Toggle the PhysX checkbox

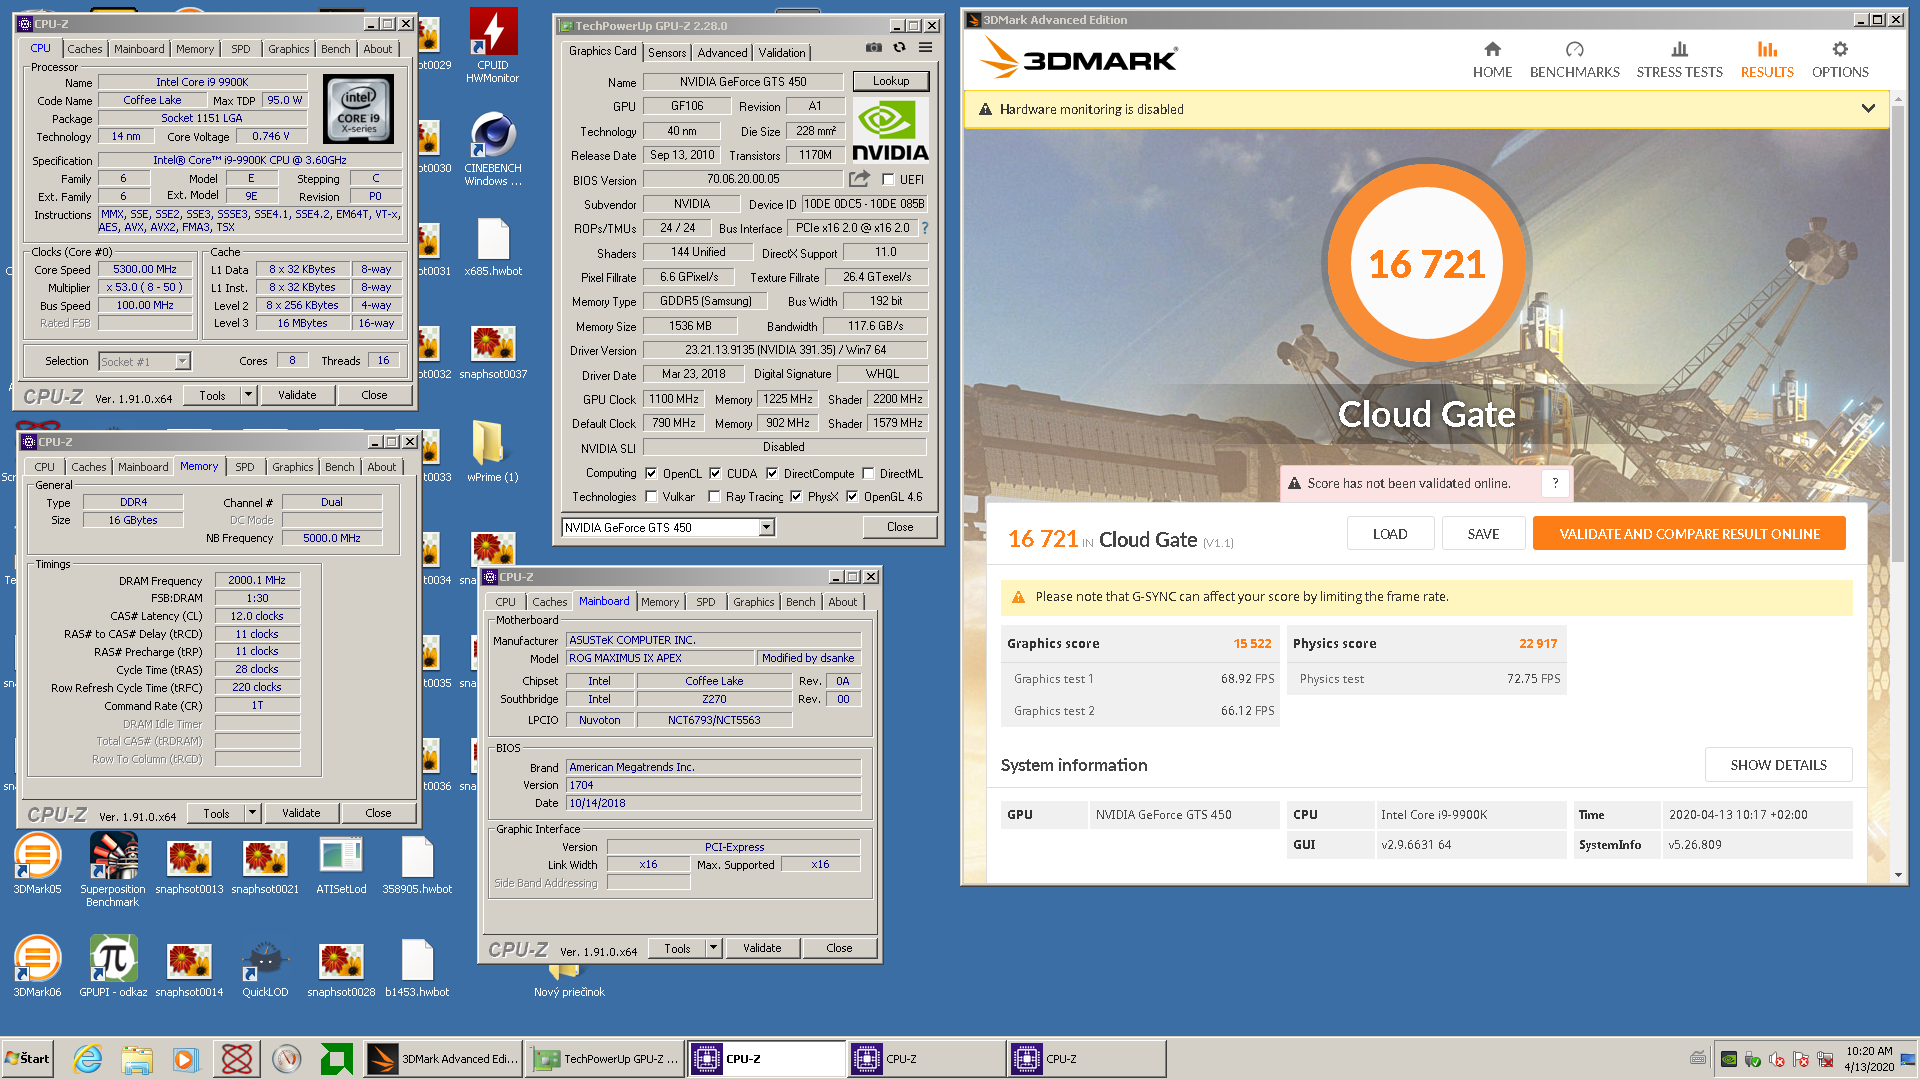796,497
